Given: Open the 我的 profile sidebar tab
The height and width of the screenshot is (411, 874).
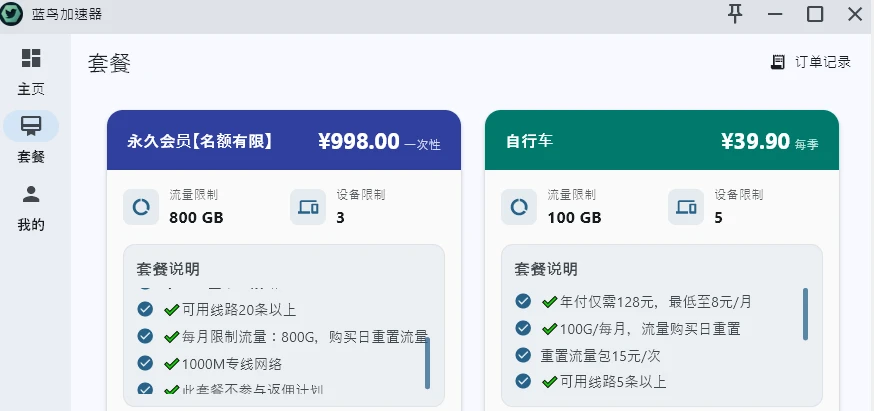Looking at the screenshot, I should 31,206.
